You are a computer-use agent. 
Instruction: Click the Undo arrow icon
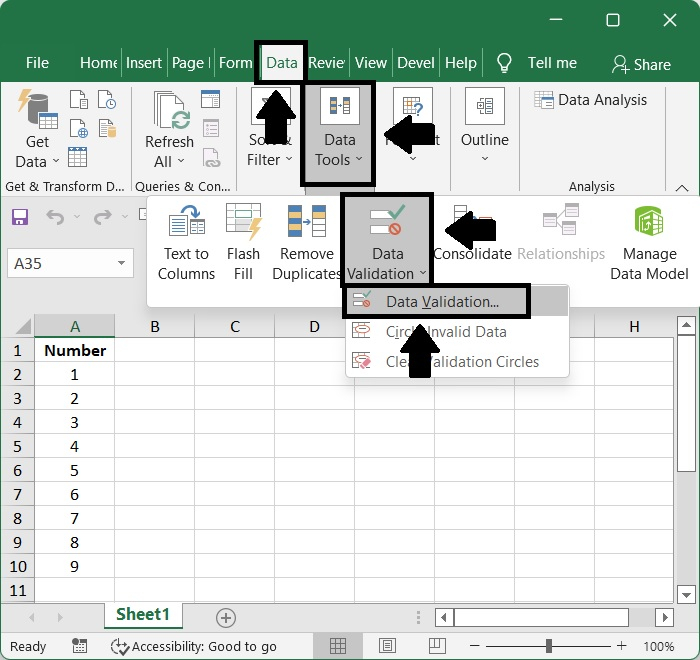click(x=55, y=217)
